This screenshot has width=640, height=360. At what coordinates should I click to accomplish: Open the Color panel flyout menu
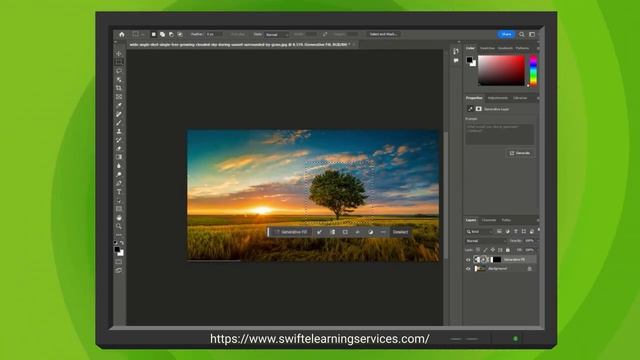coord(538,48)
